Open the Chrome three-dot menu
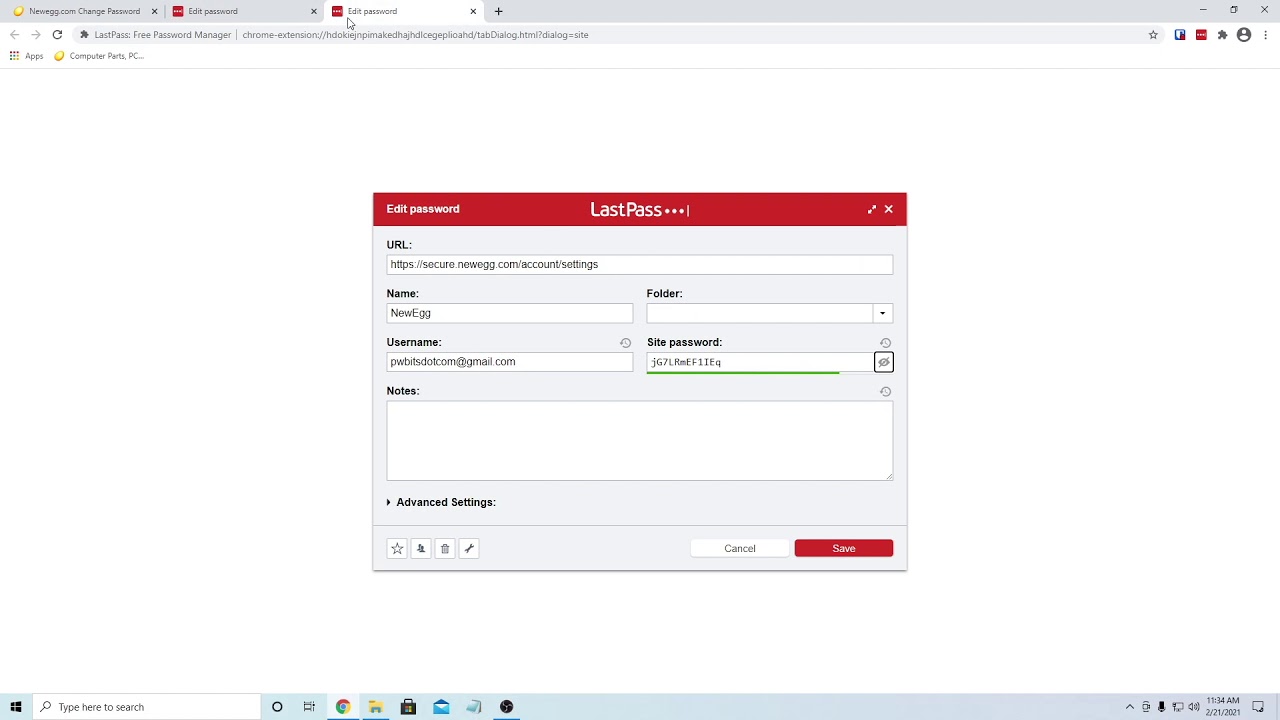 pos(1265,35)
